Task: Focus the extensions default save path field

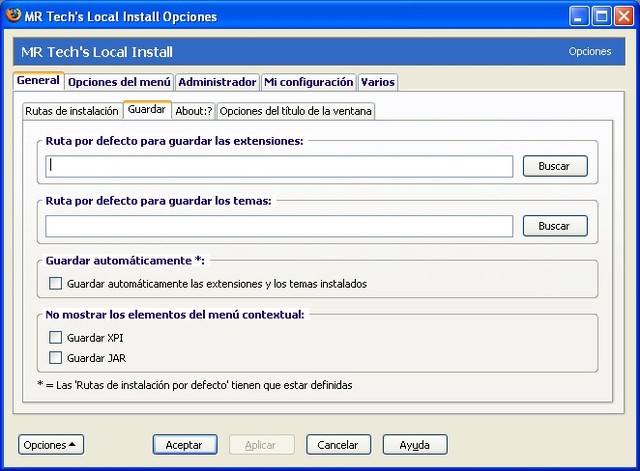Action: point(279,167)
